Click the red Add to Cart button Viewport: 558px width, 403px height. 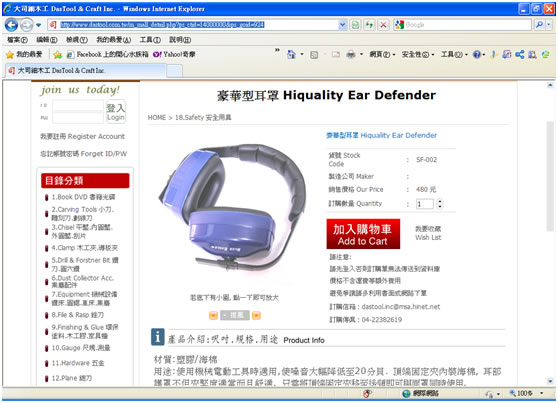363,234
